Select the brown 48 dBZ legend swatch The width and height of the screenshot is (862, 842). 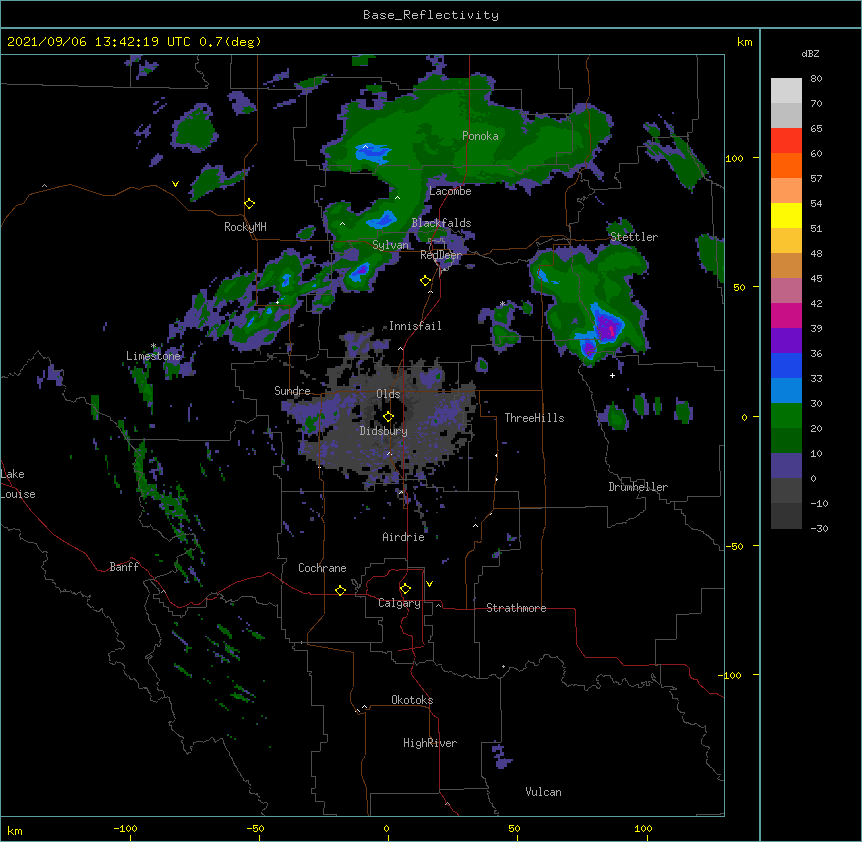click(x=786, y=265)
